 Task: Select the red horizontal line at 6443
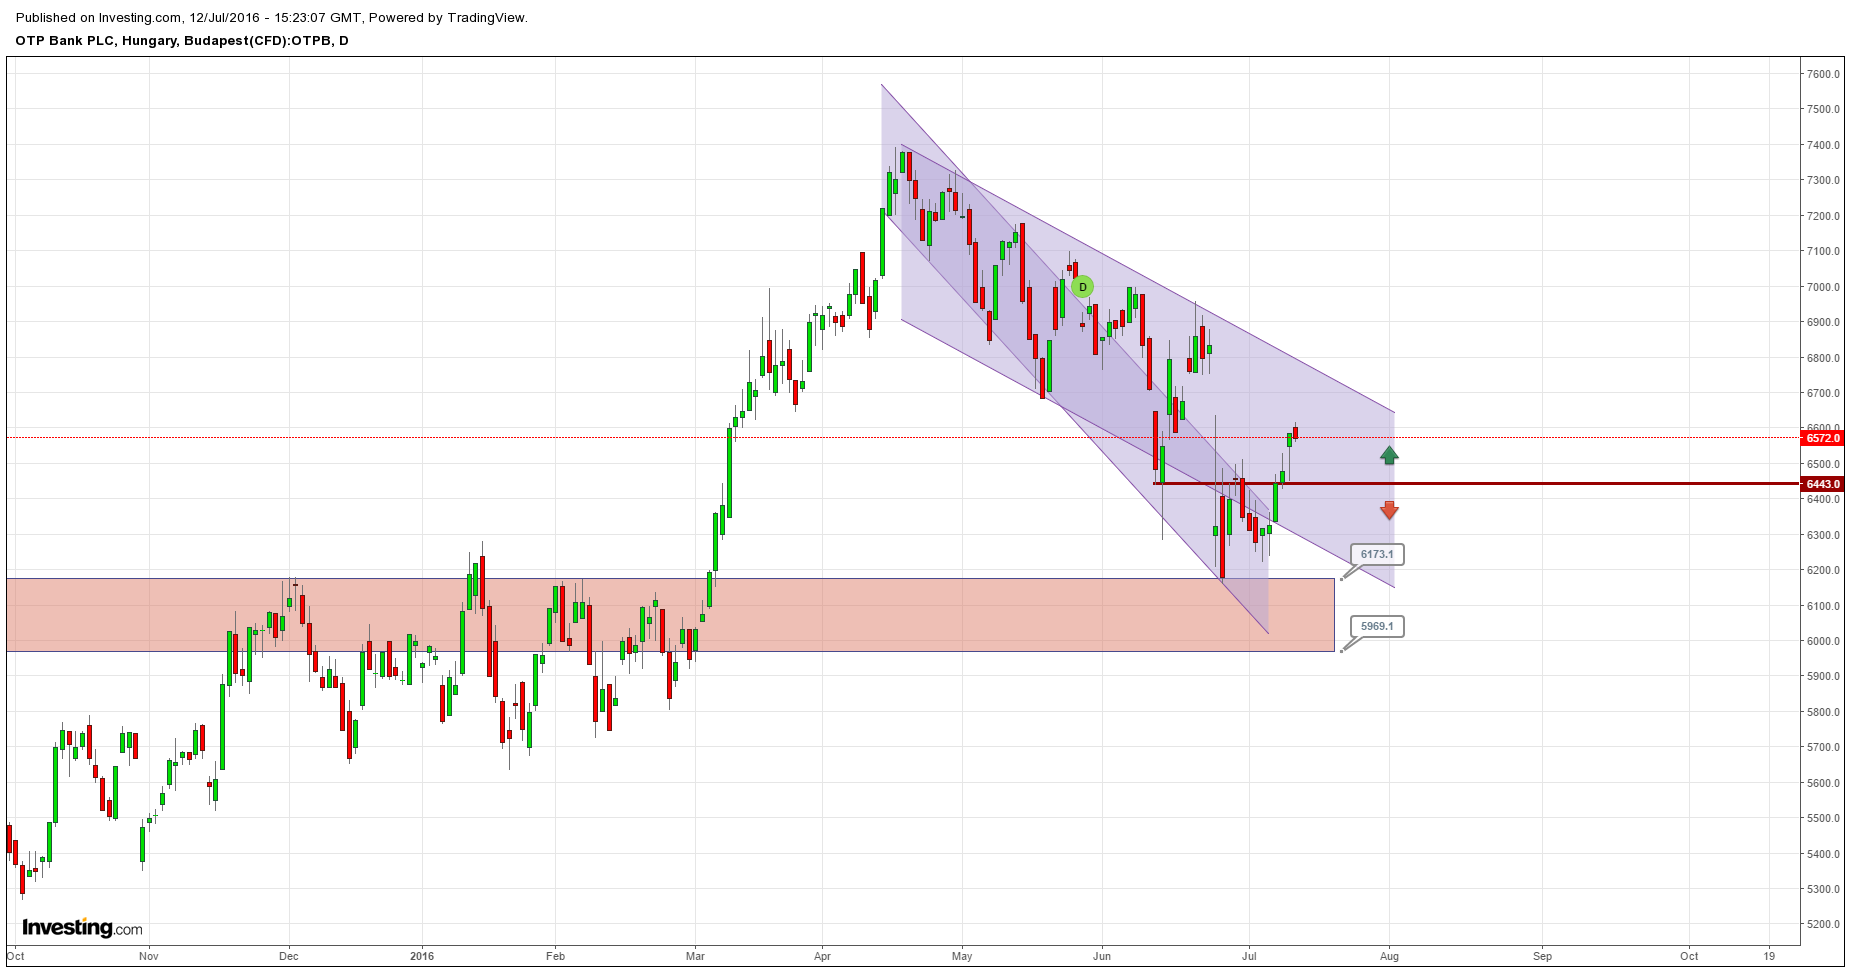pos(1500,484)
